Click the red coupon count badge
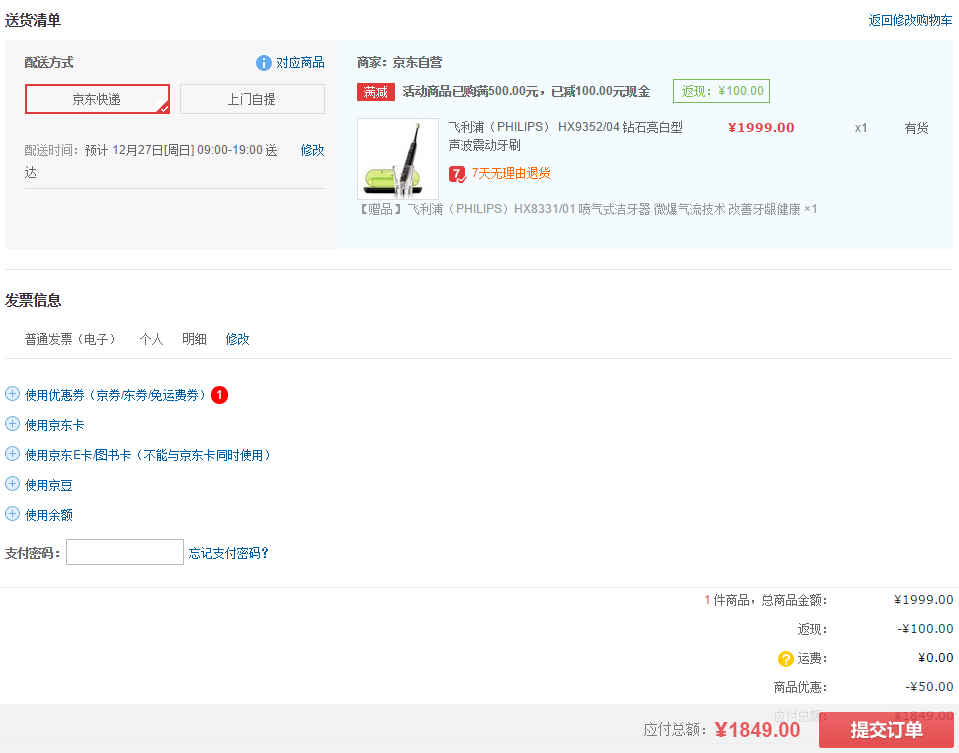The image size is (959, 753). [x=219, y=395]
